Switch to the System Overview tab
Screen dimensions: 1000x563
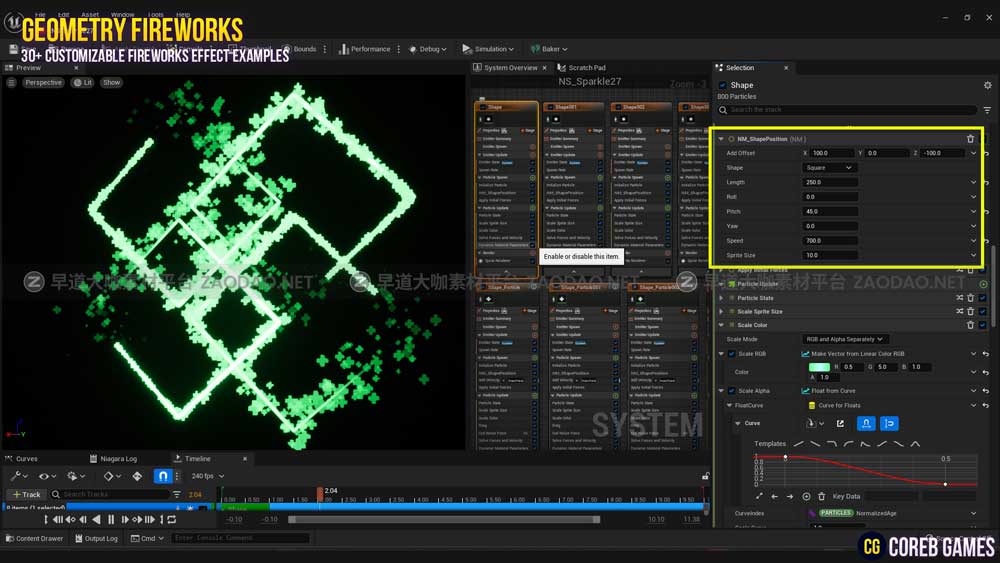pos(510,68)
